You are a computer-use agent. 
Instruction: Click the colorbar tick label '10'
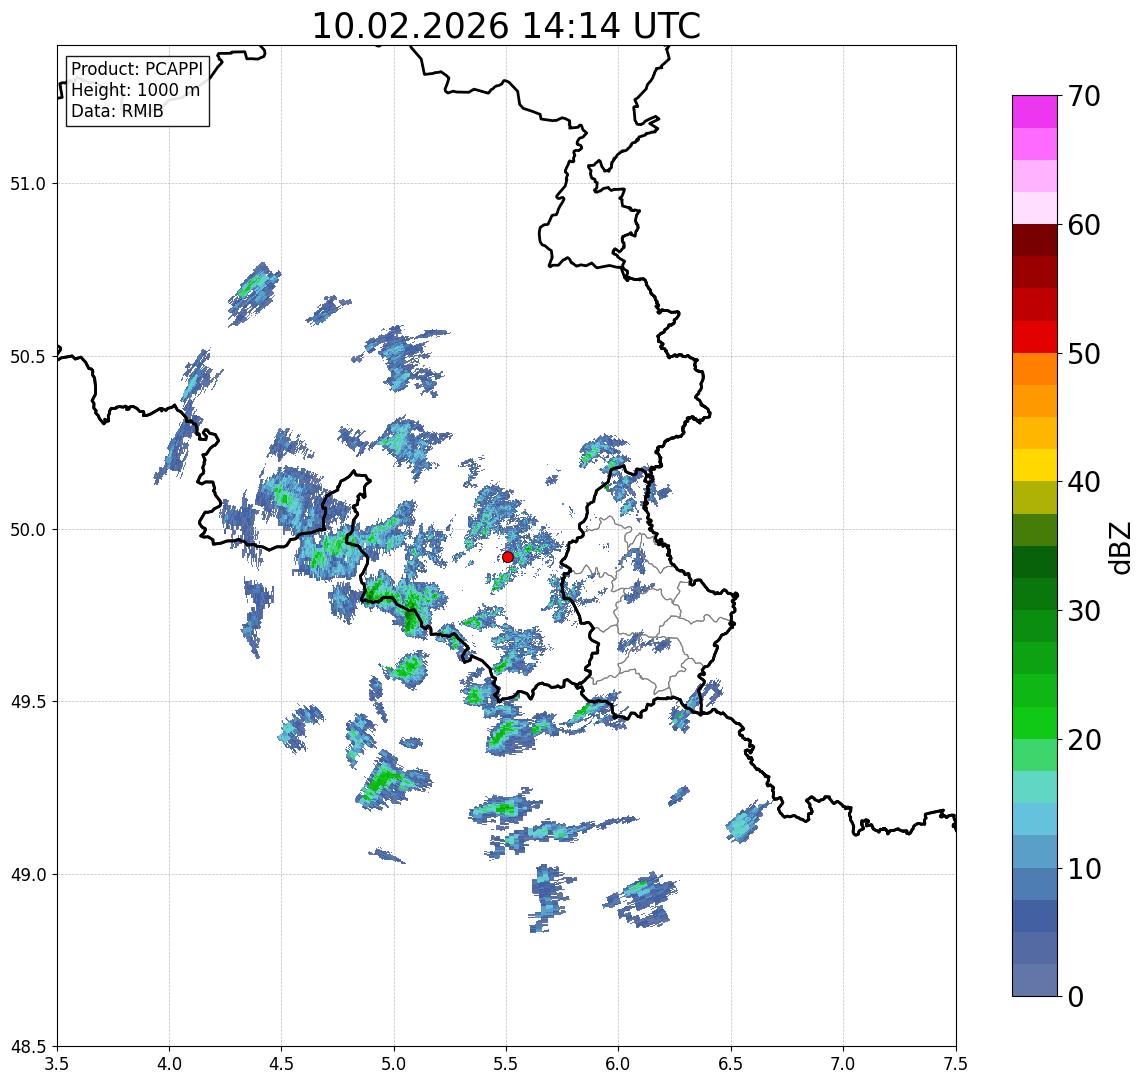[x=1084, y=869]
